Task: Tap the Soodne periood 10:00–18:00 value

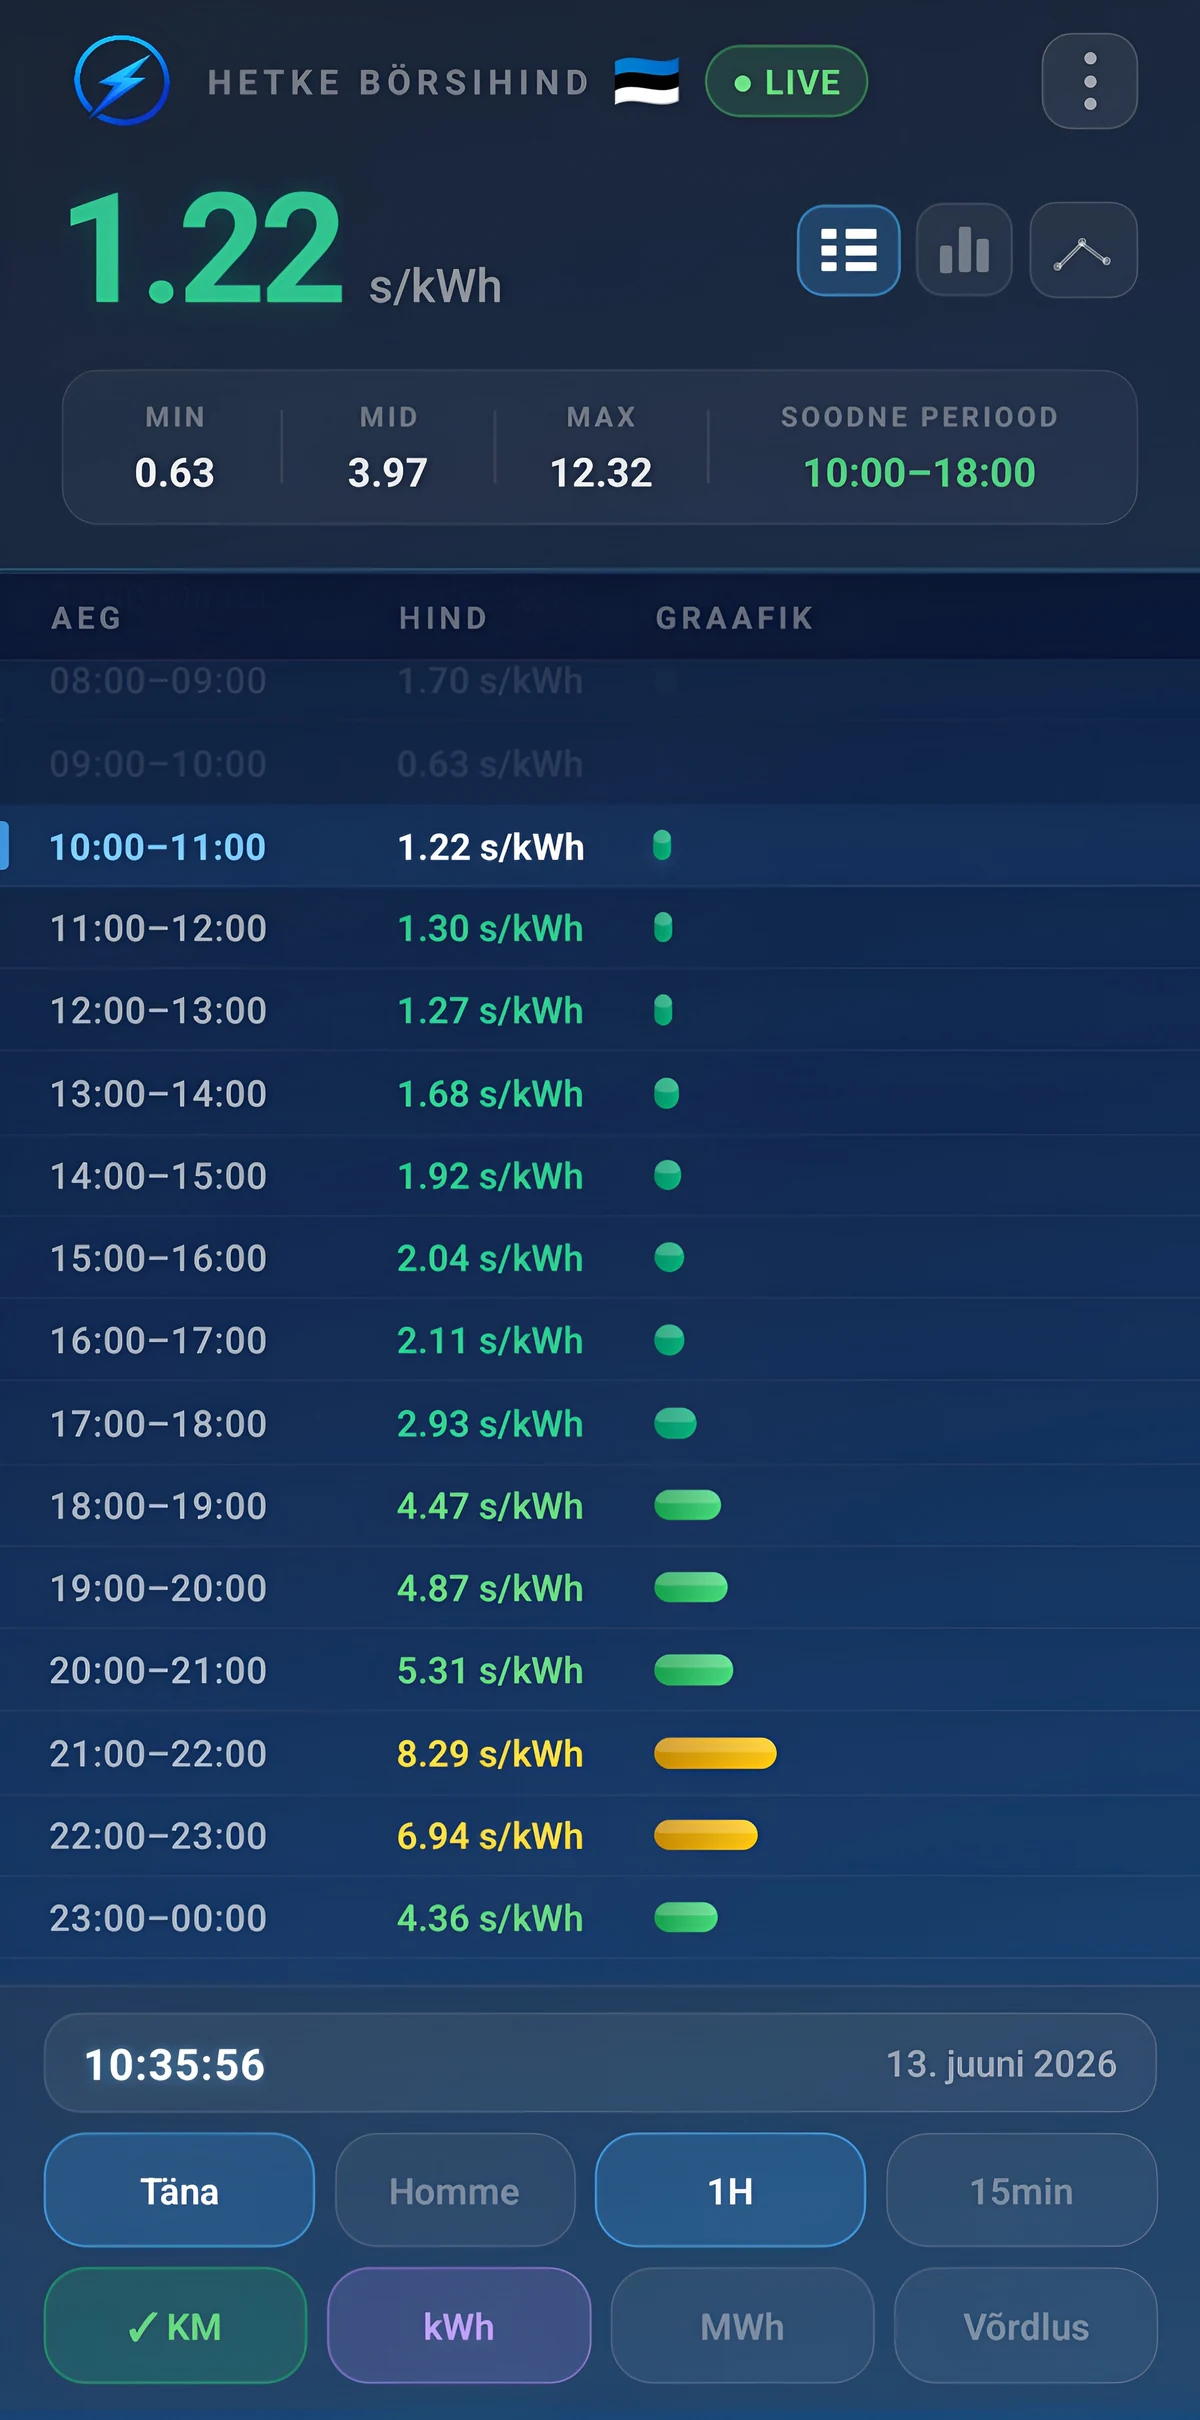Action: point(919,473)
